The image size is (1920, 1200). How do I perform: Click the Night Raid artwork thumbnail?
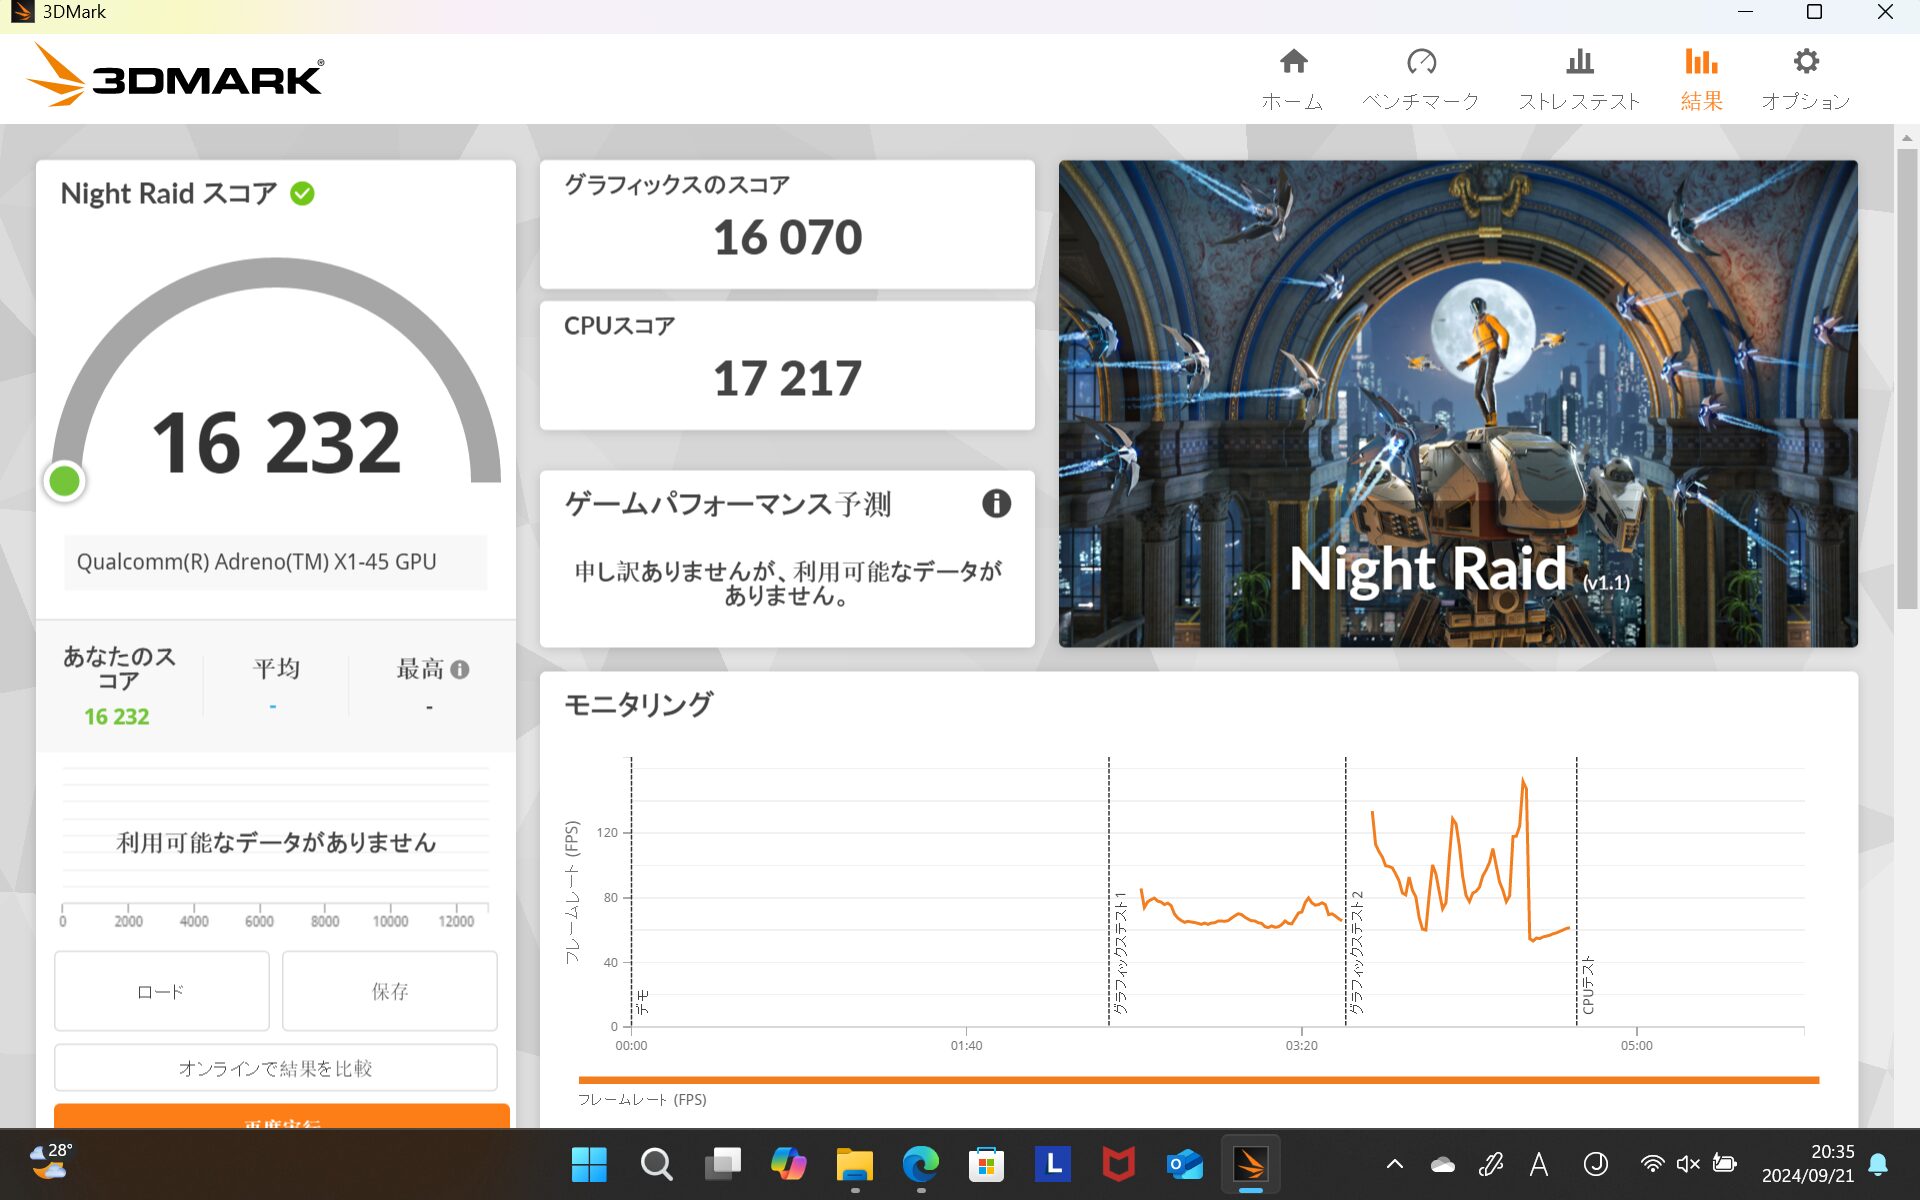(1458, 403)
